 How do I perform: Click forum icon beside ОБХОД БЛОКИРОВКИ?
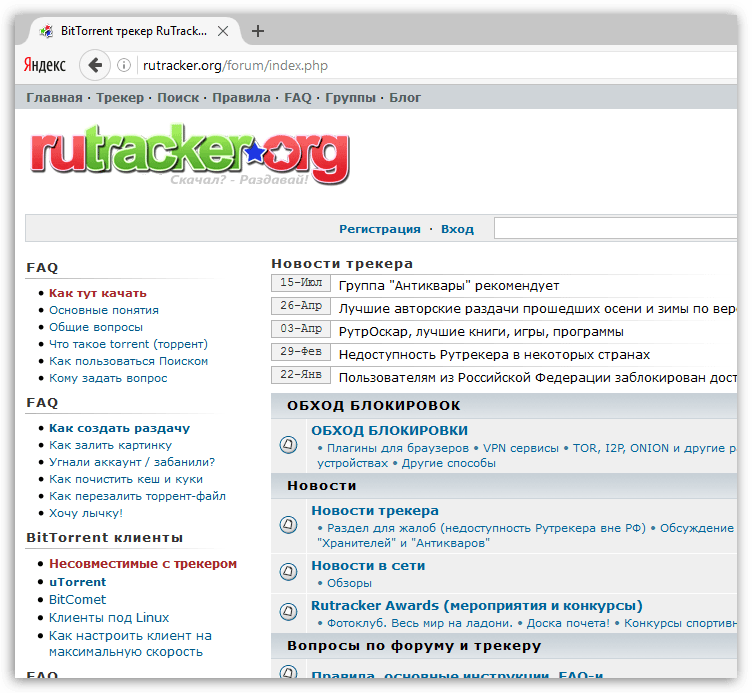tap(288, 445)
